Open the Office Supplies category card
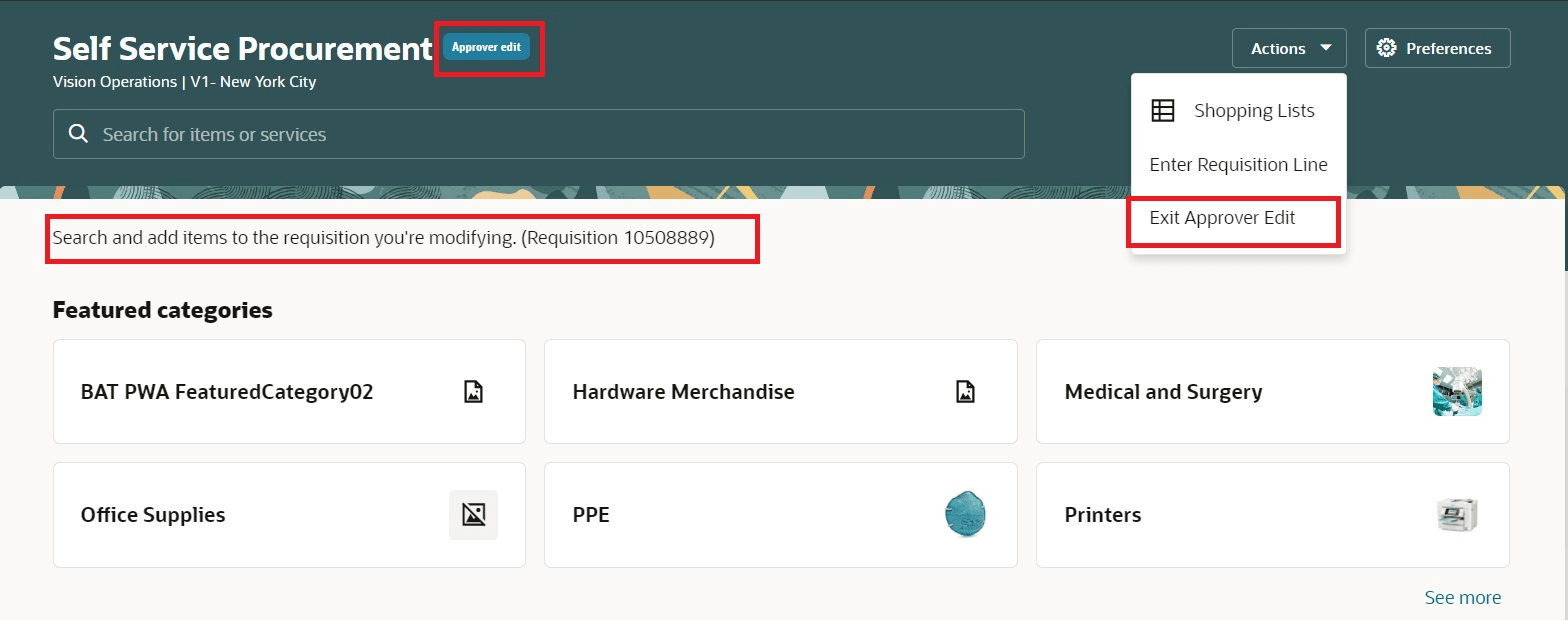The width and height of the screenshot is (1568, 621). click(x=289, y=515)
